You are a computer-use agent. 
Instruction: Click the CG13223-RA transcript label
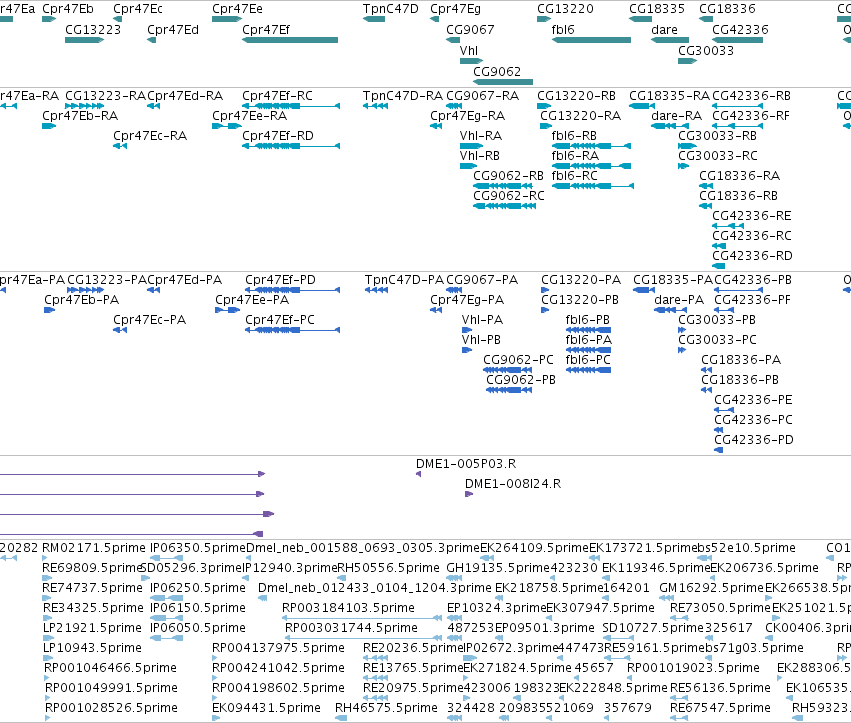click(106, 96)
